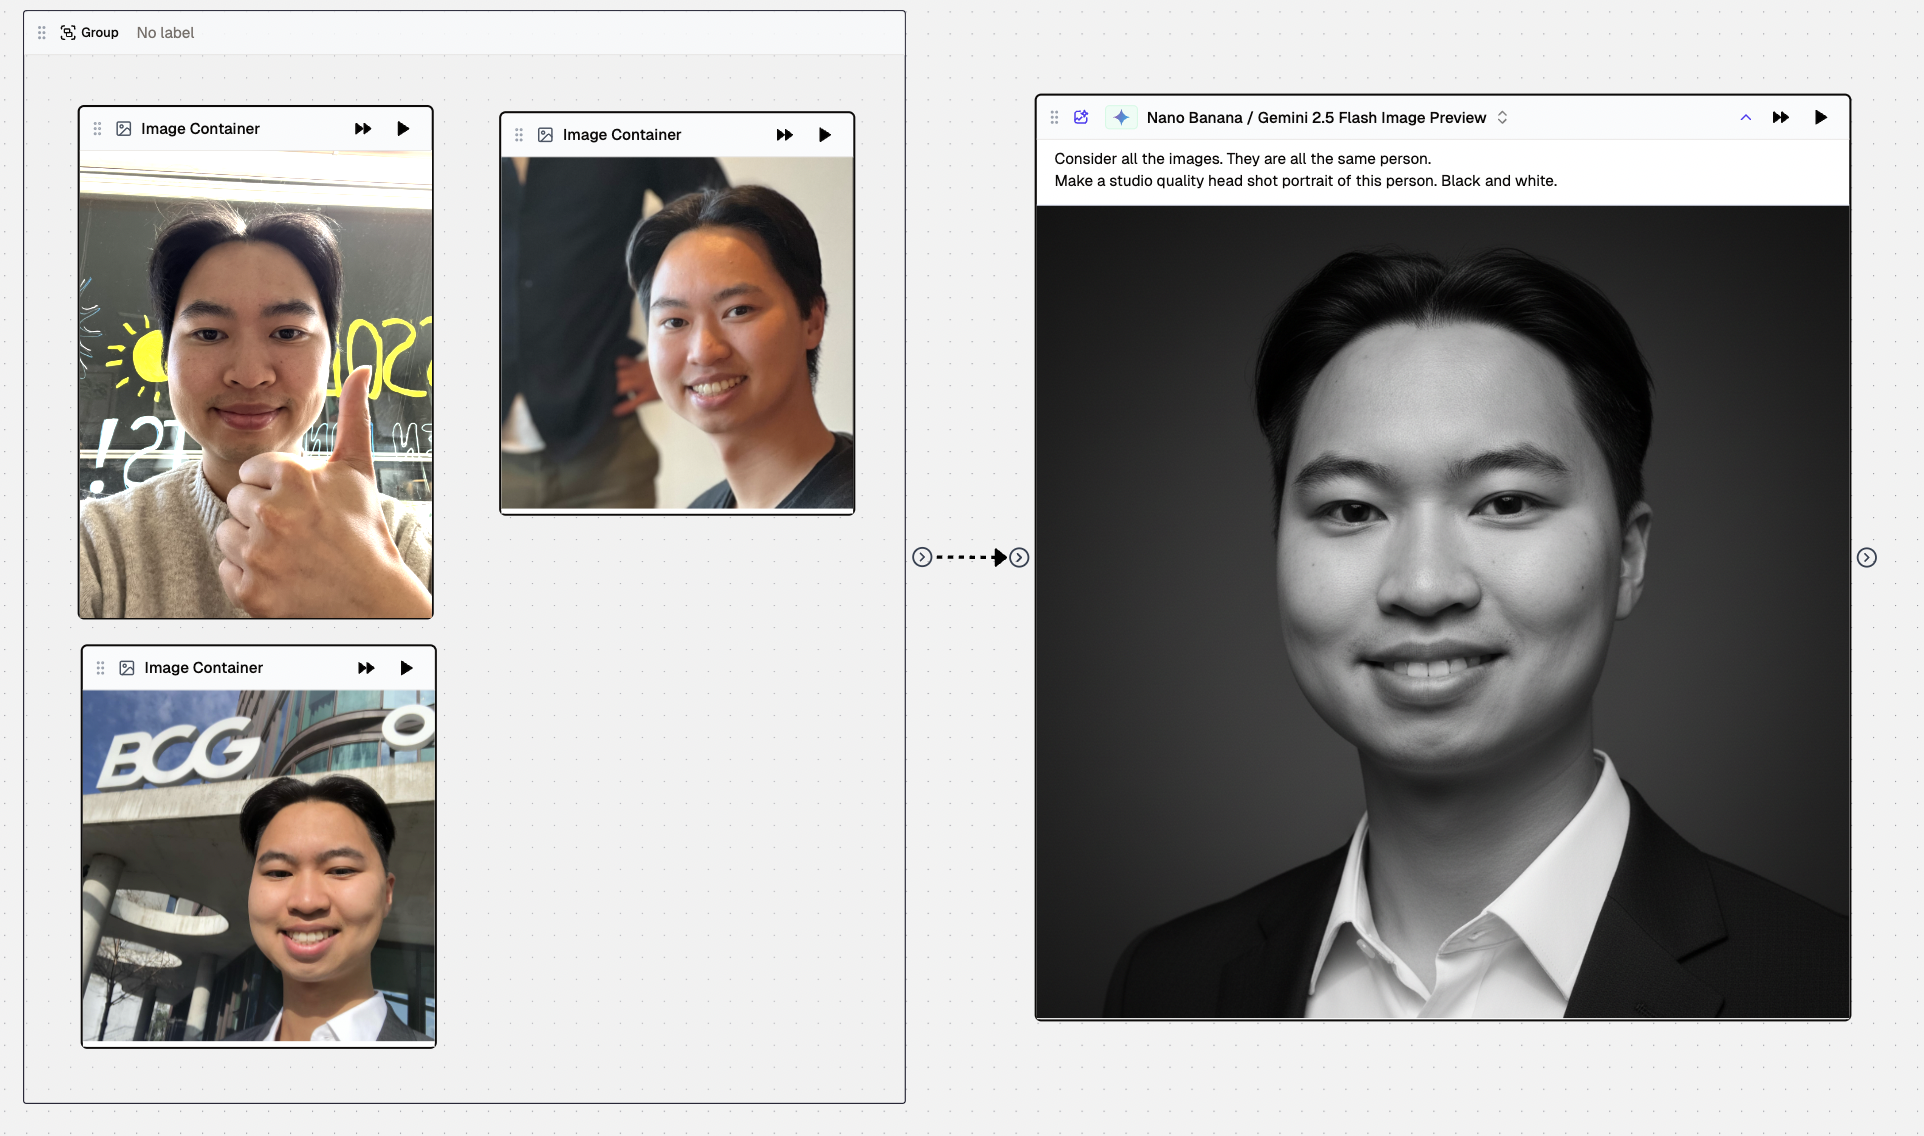Viewport: 1924px width, 1136px height.
Task: Click fast-forward icon on Nano Banana node
Action: click(1780, 117)
